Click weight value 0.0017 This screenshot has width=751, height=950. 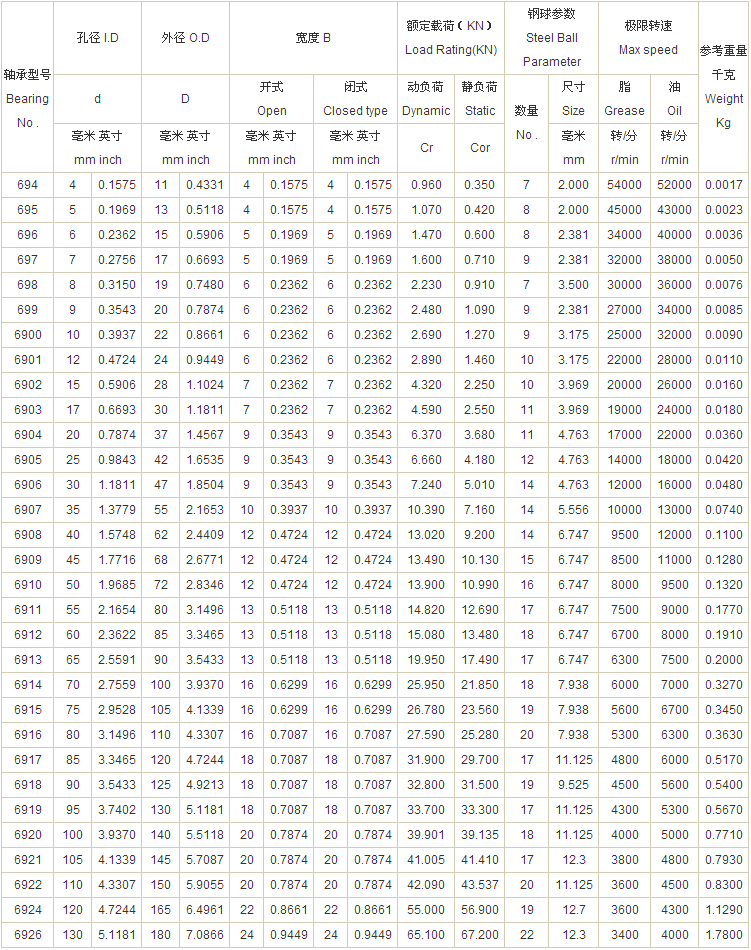click(723, 185)
